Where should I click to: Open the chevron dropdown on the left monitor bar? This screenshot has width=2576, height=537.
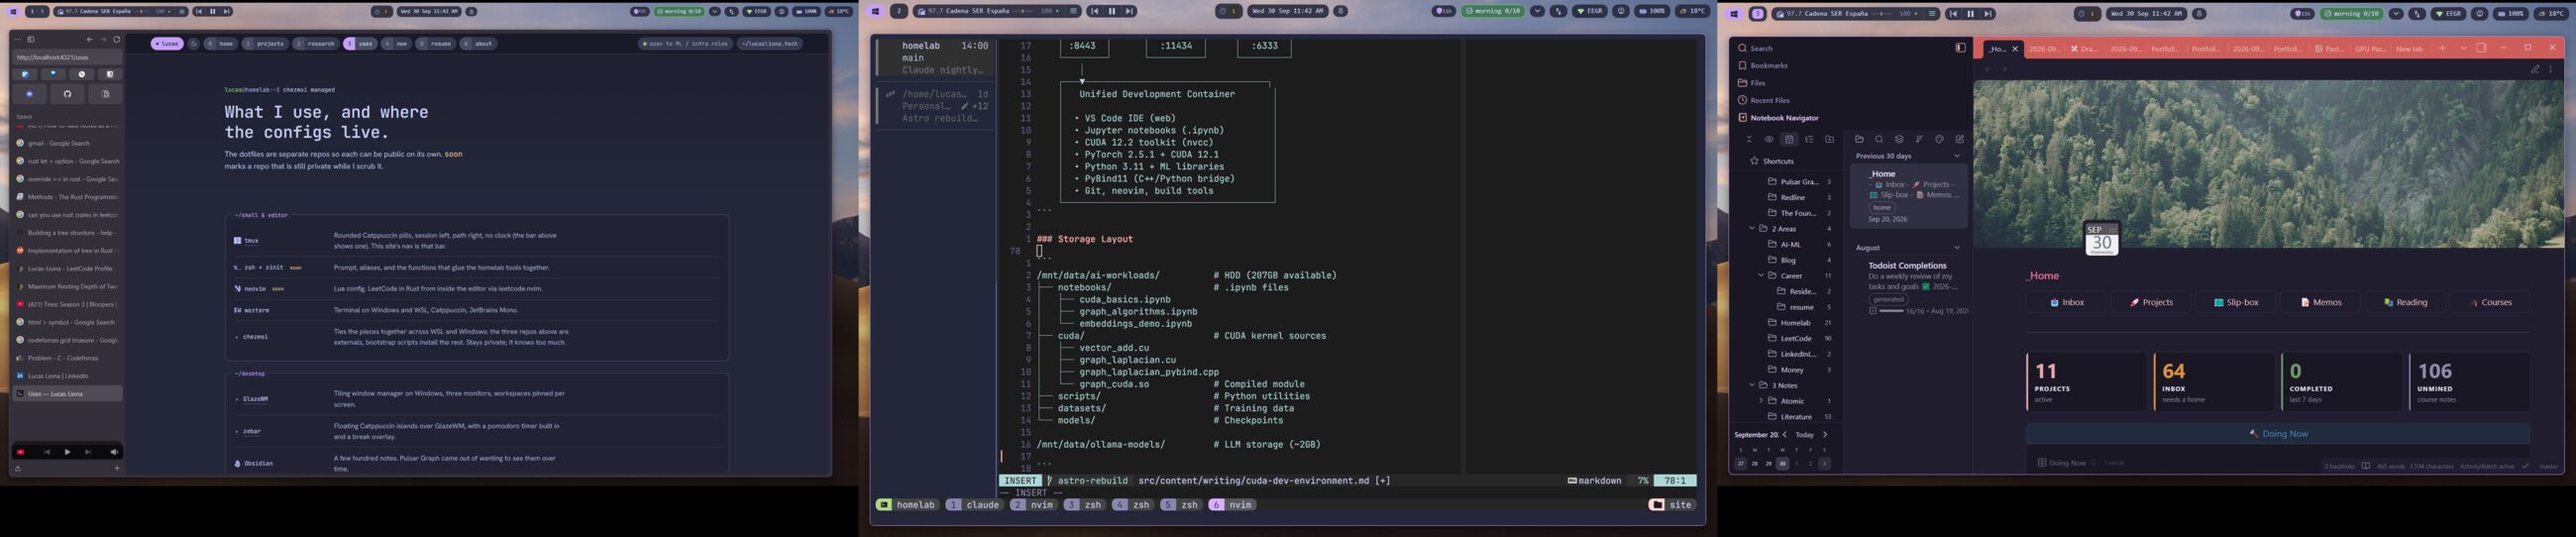716,12
